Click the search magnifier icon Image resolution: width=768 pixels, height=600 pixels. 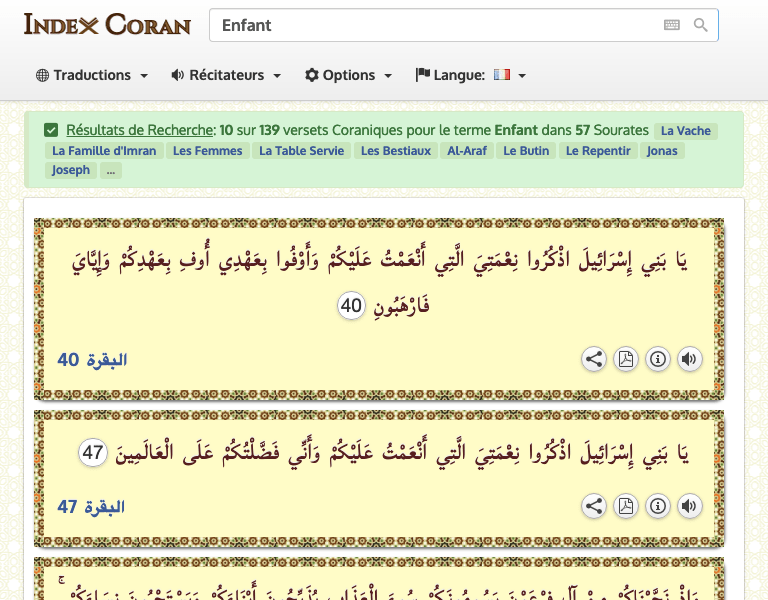pos(701,25)
